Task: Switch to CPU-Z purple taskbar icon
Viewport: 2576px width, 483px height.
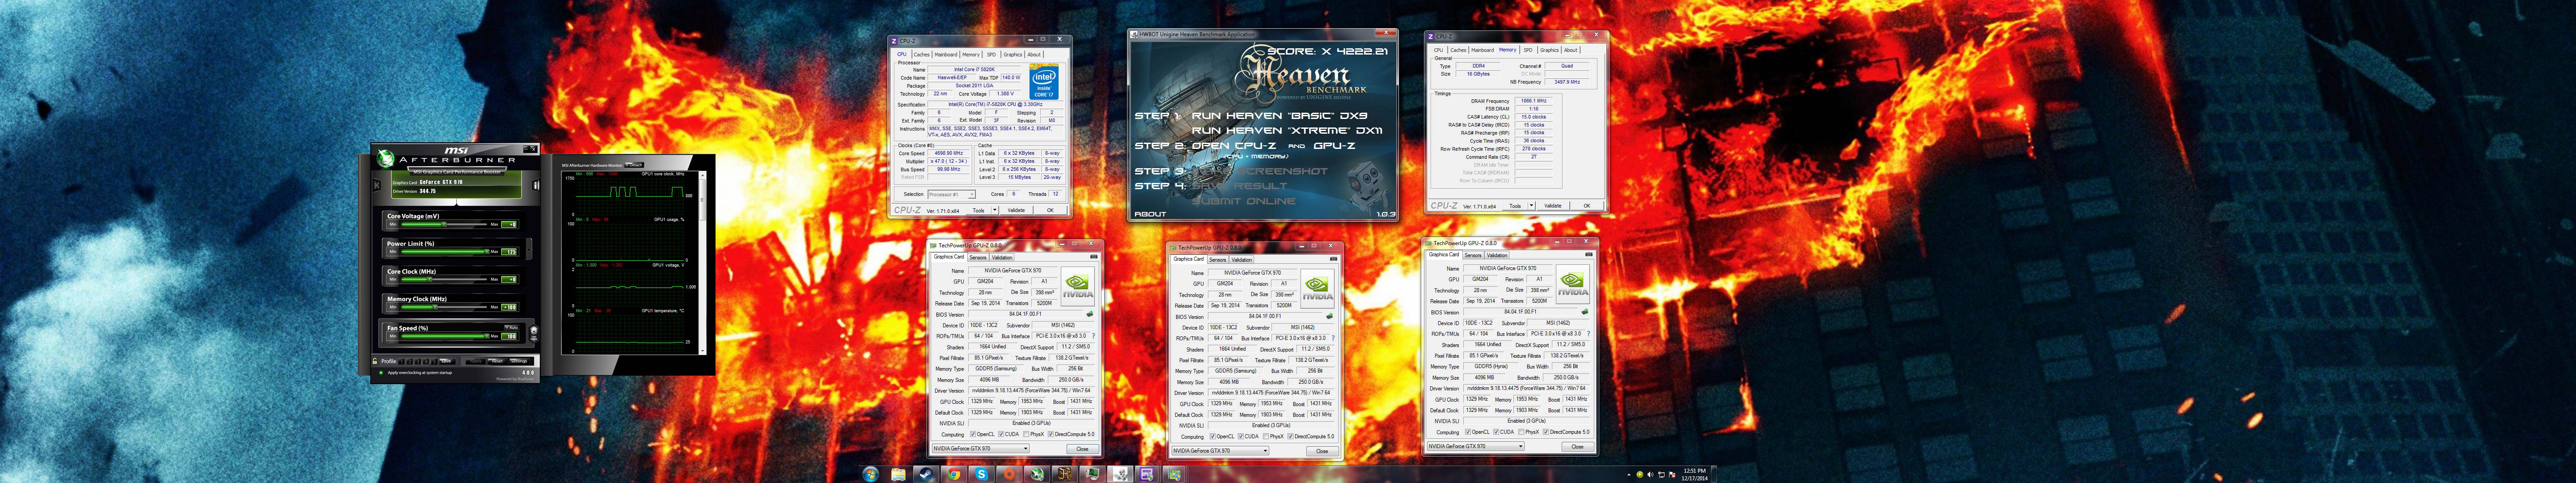Action: point(1147,474)
